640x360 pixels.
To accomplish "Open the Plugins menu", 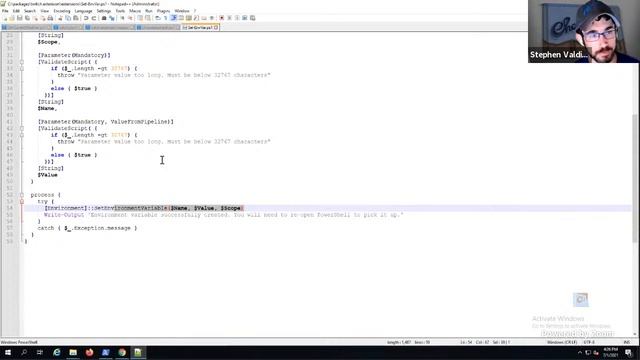I will click(x=163, y=11).
